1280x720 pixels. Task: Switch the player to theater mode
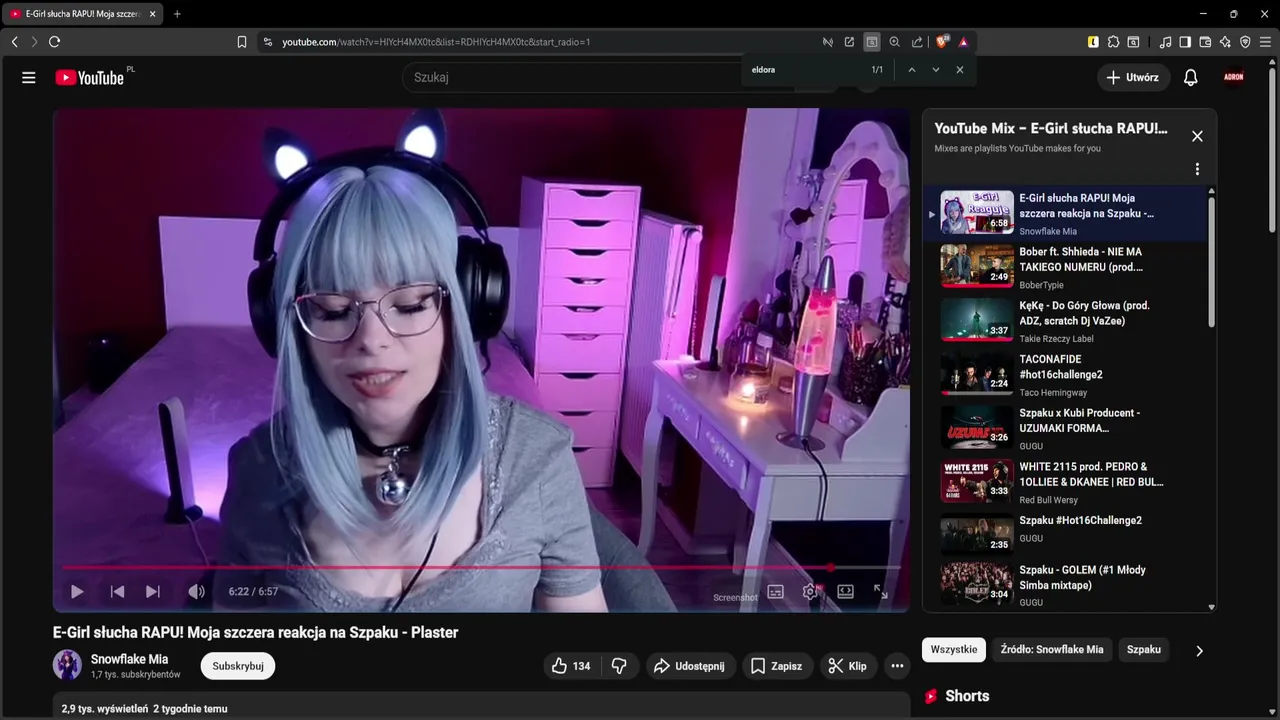click(845, 592)
